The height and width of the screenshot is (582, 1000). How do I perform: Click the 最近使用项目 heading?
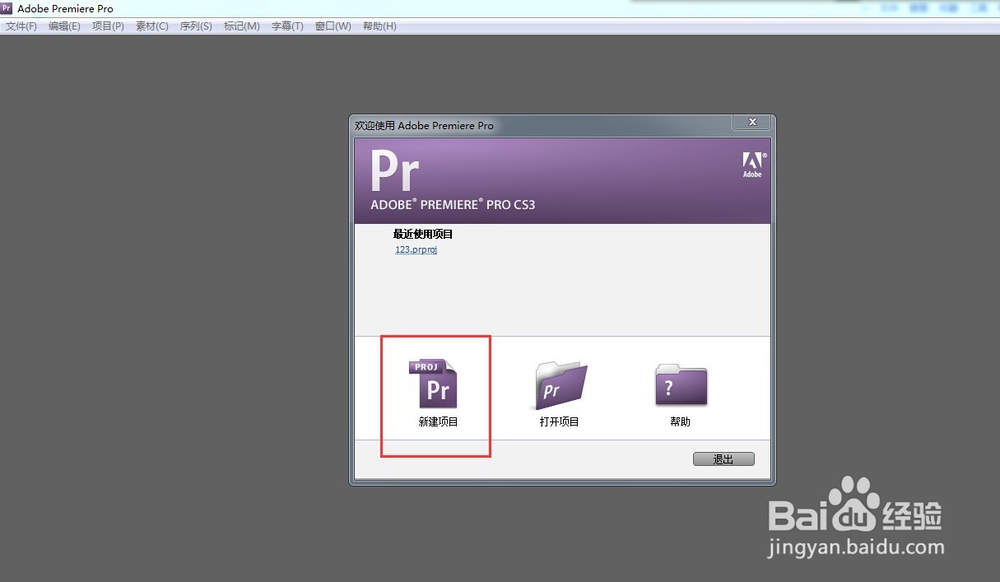(423, 234)
